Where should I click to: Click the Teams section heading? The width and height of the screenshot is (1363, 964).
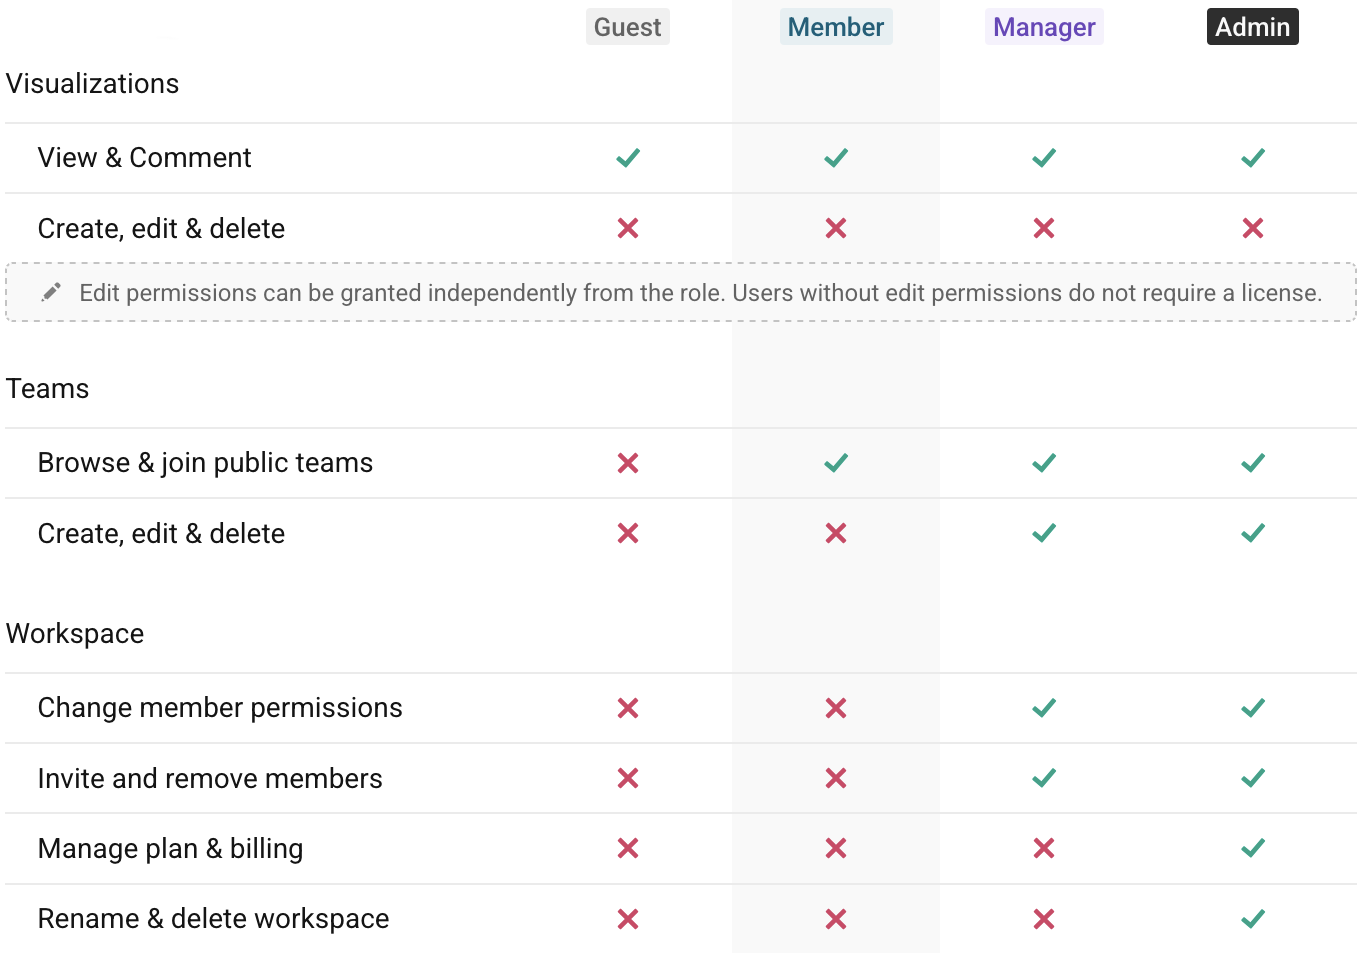47,389
